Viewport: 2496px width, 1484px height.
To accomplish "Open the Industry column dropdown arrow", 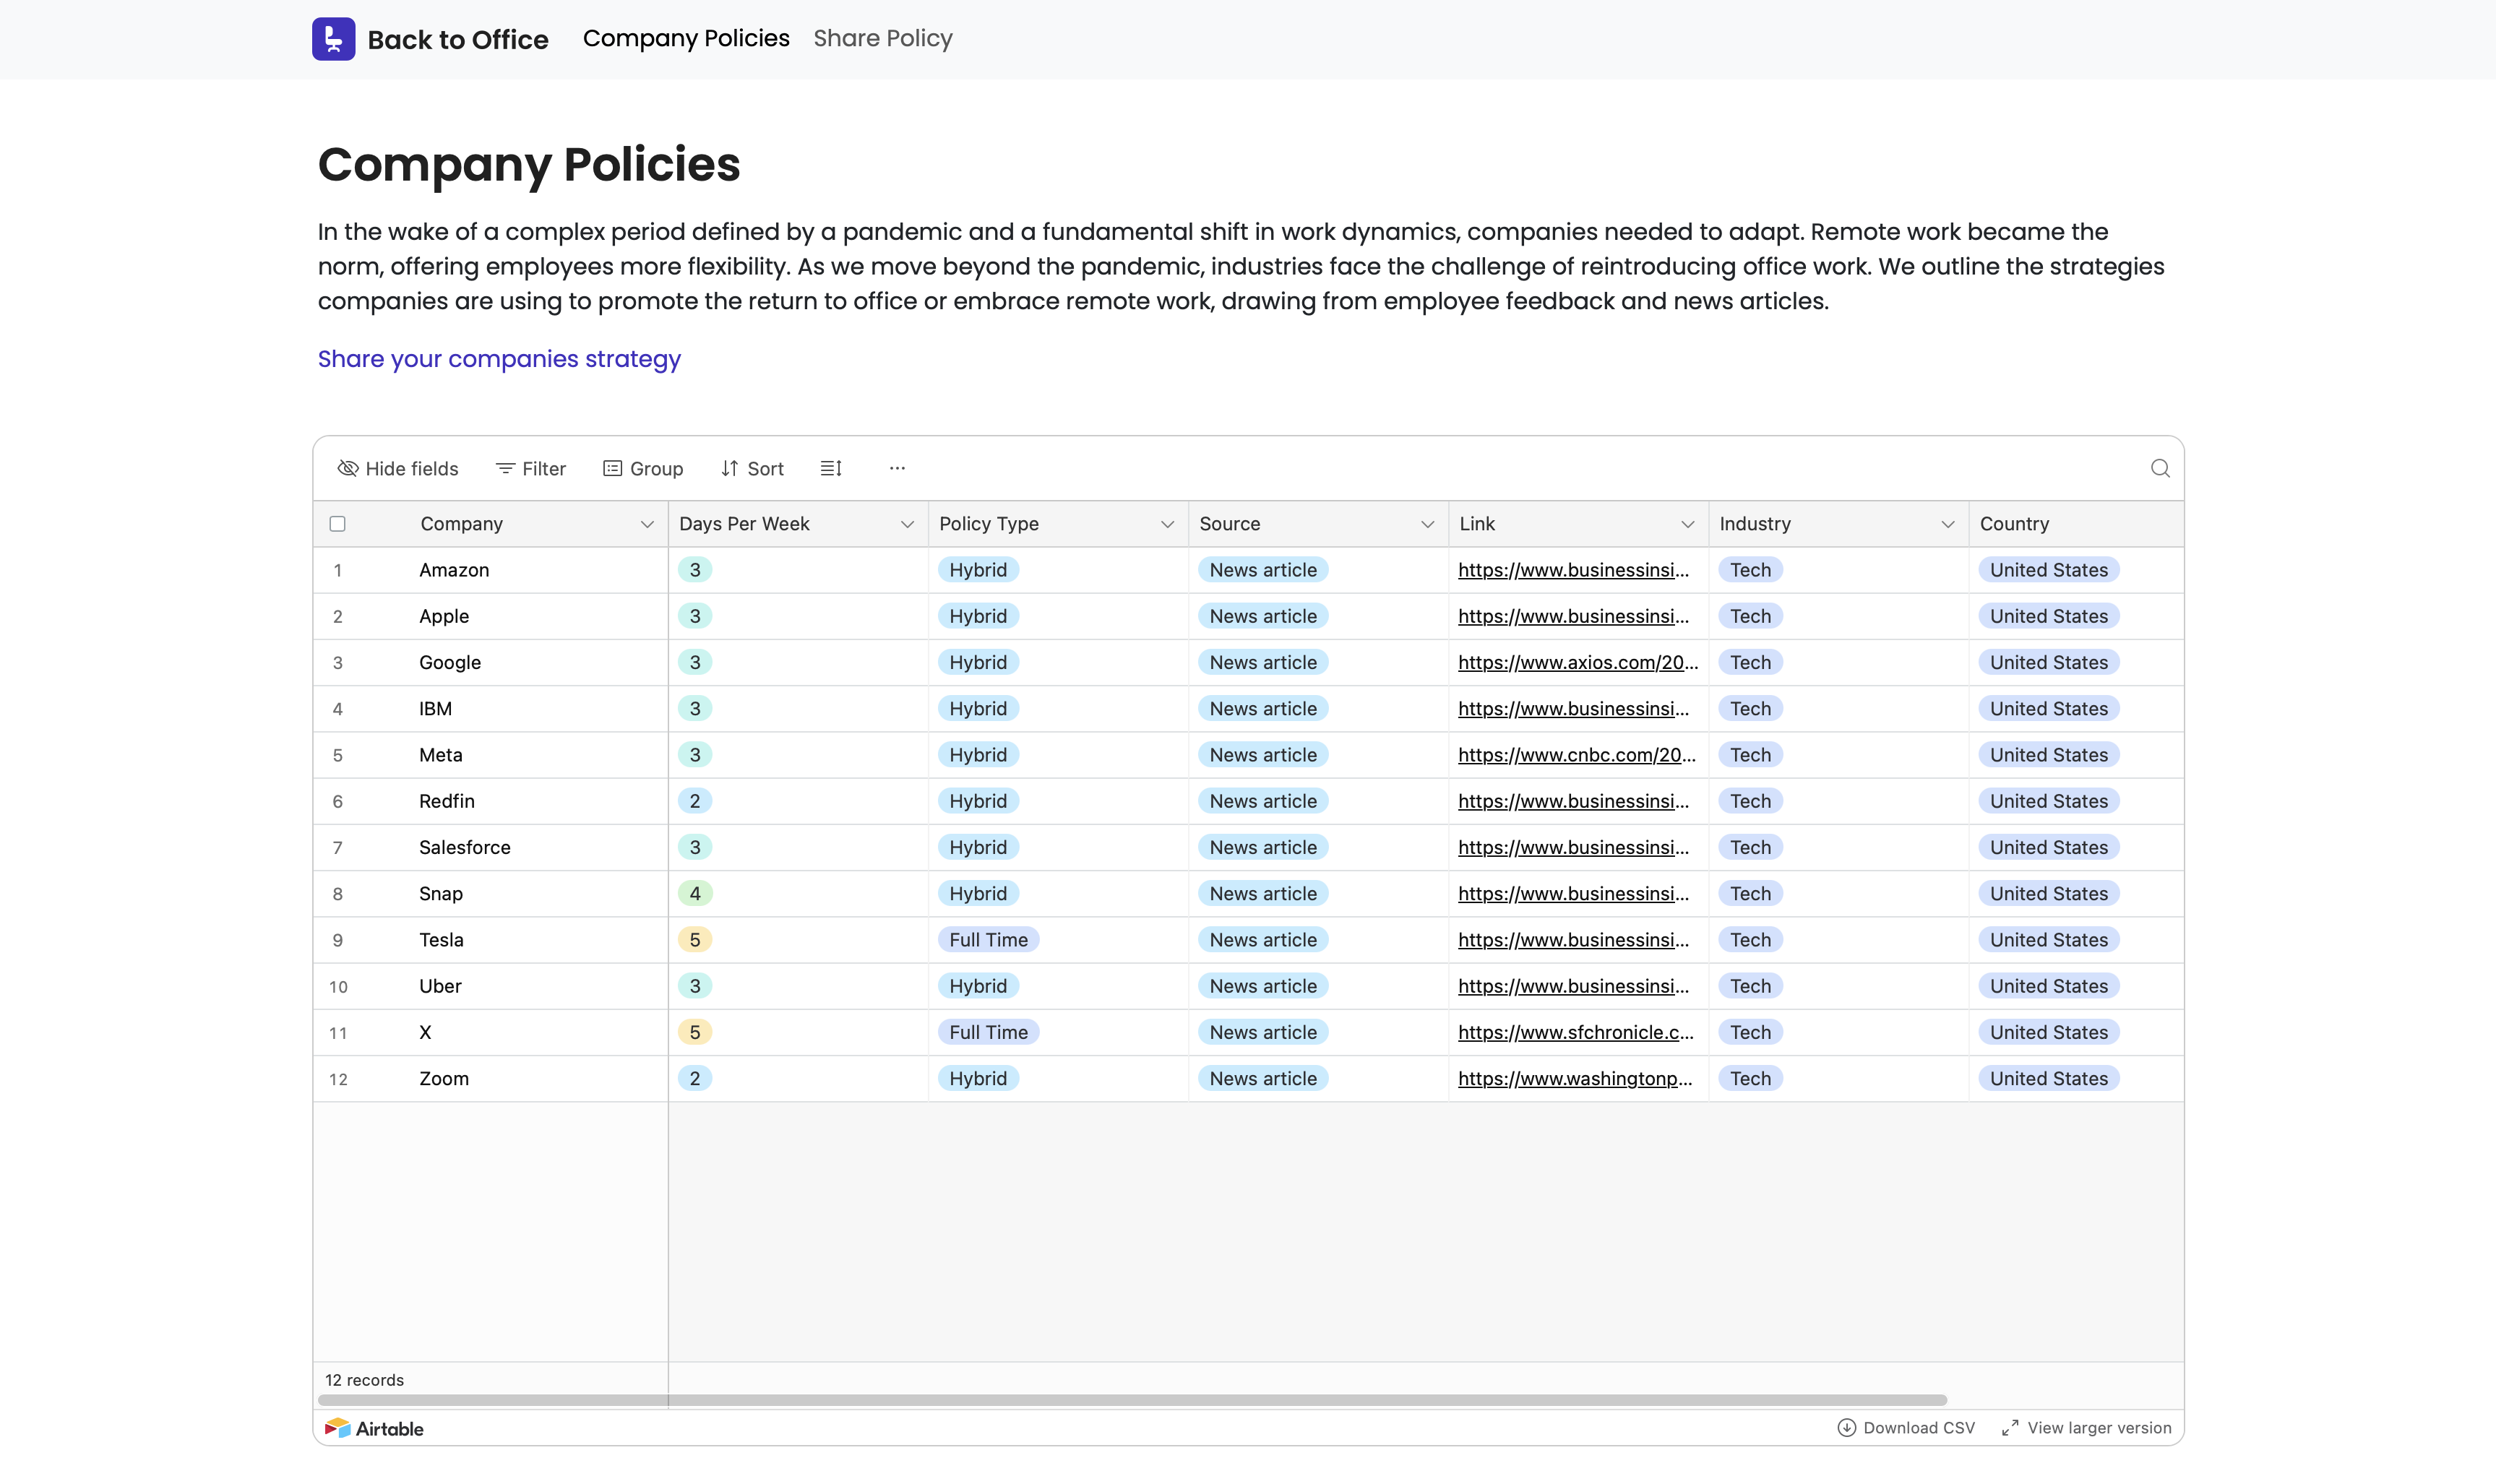I will pyautogui.click(x=1947, y=524).
